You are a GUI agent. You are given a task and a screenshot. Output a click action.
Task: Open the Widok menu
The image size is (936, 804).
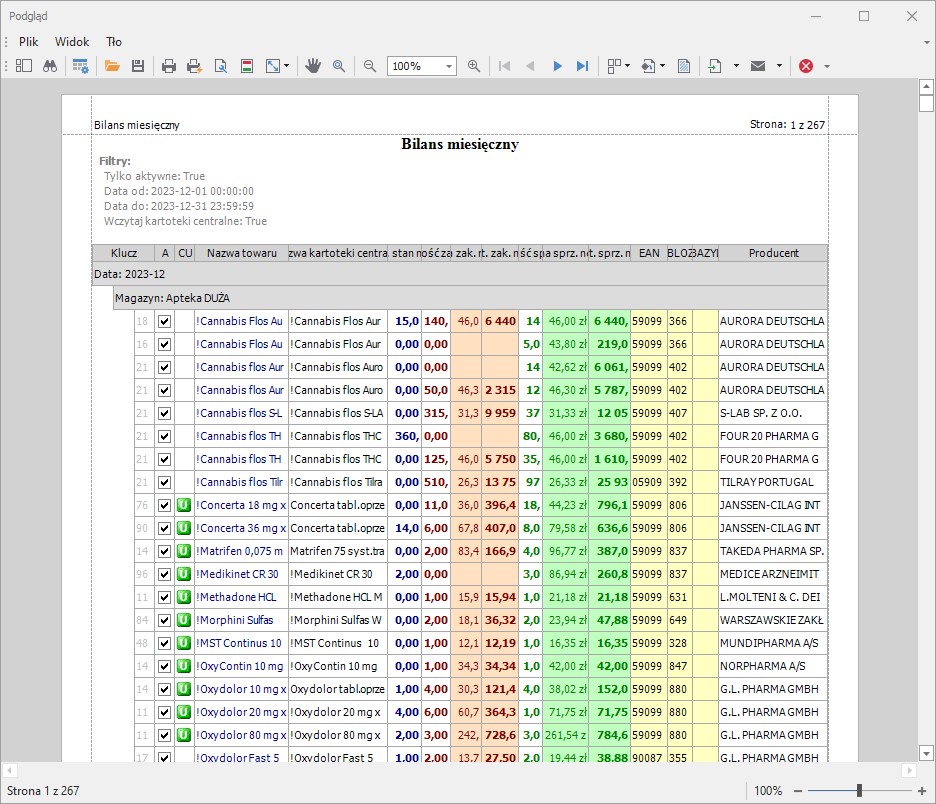coord(72,42)
